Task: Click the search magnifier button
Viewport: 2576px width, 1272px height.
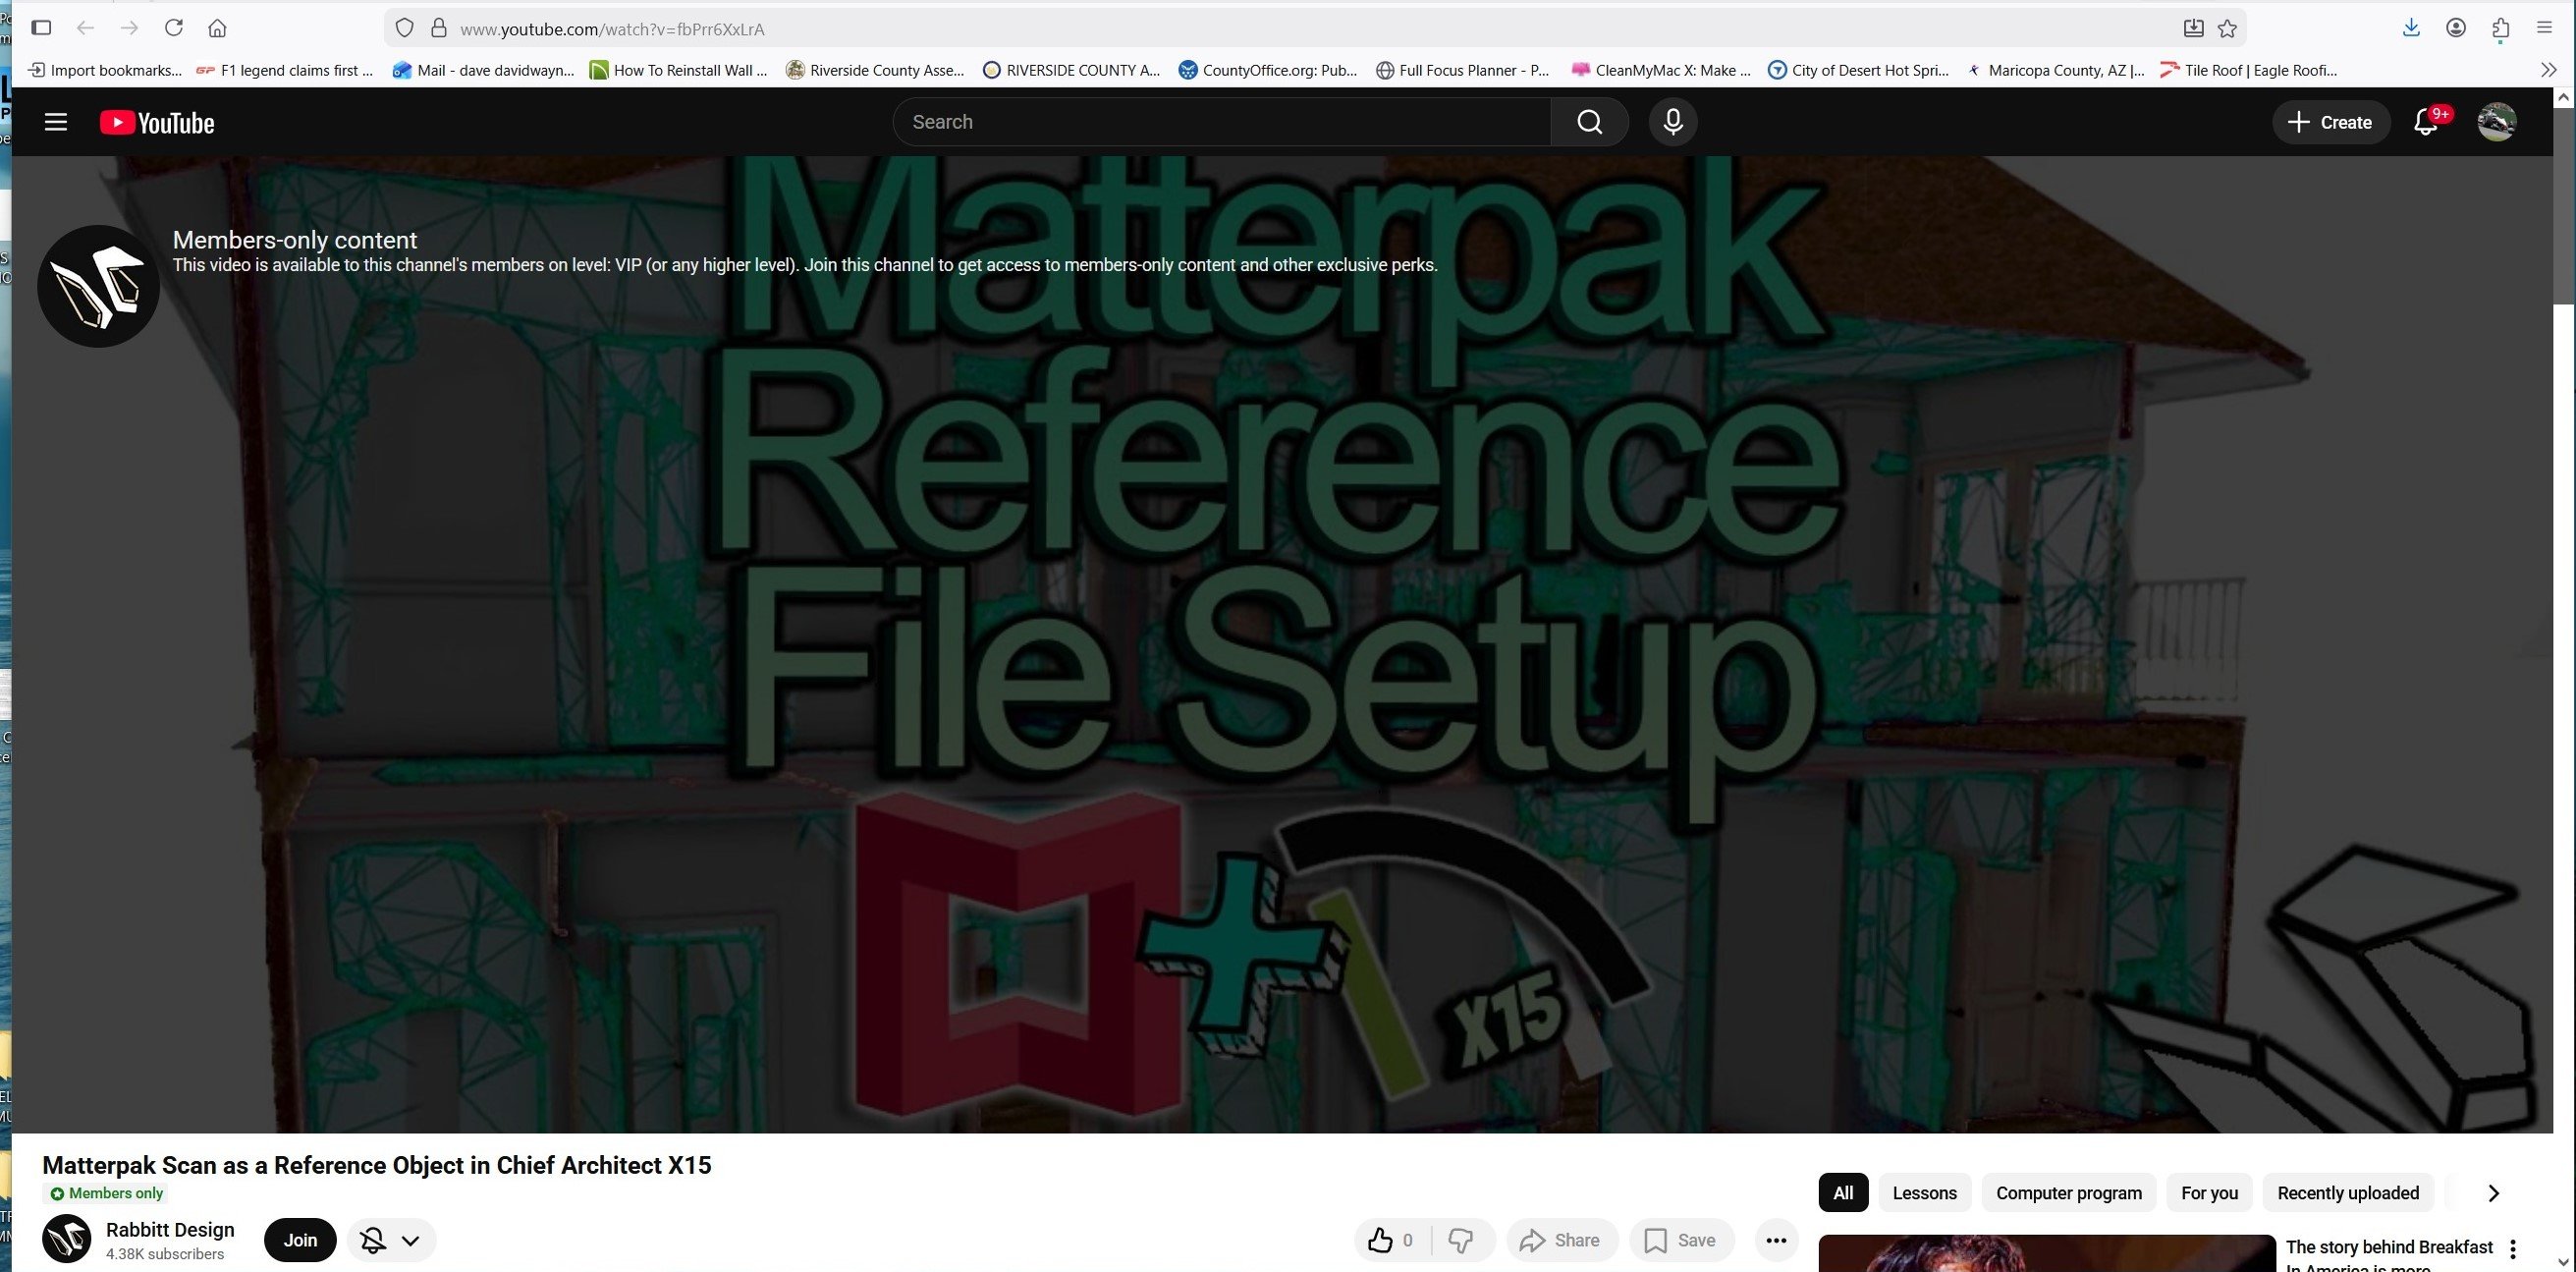Action: (x=1589, y=122)
